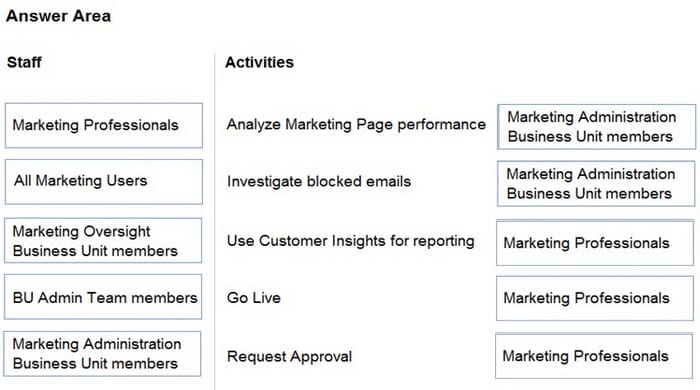Click the Answer Area title

point(58,16)
